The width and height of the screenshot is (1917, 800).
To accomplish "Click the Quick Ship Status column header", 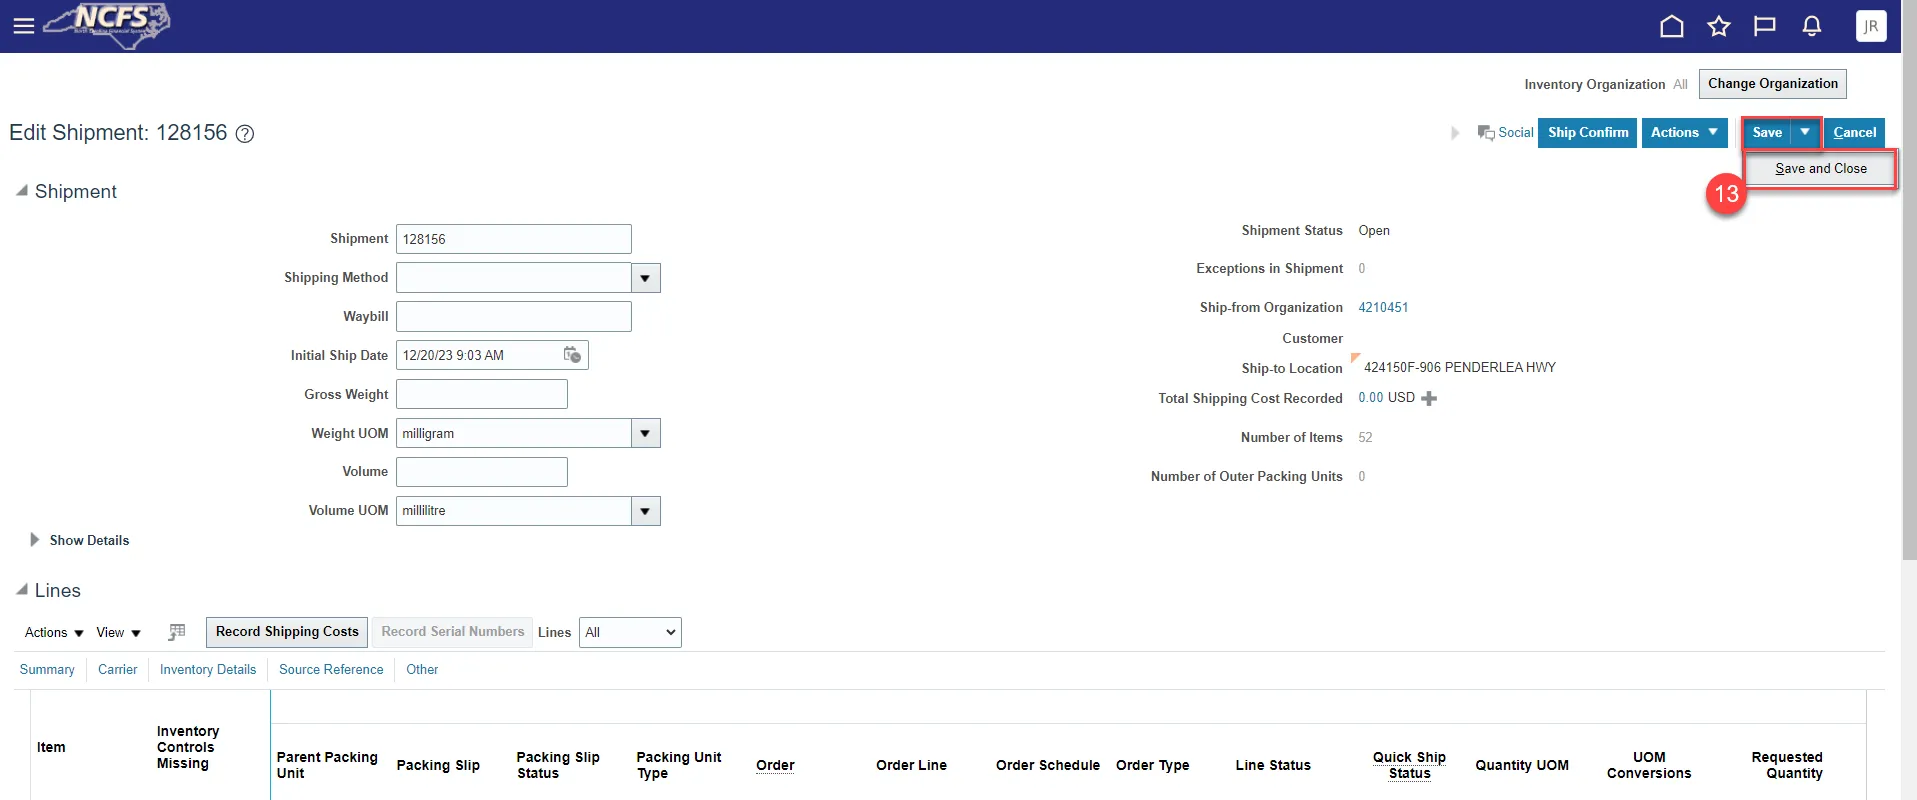I will (x=1409, y=766).
